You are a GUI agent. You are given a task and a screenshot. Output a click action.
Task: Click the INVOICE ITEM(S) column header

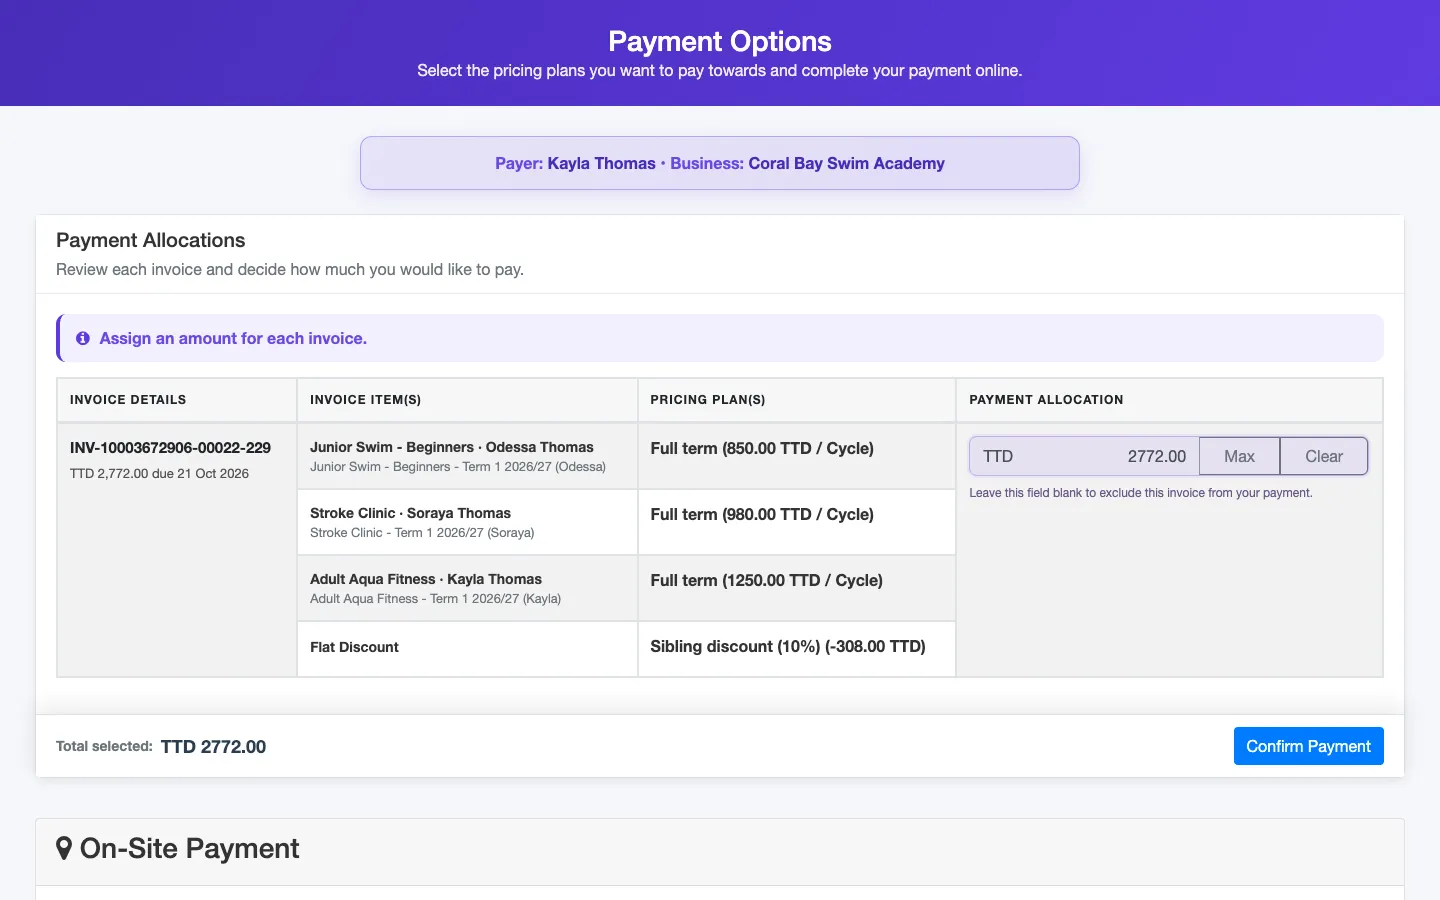365,400
